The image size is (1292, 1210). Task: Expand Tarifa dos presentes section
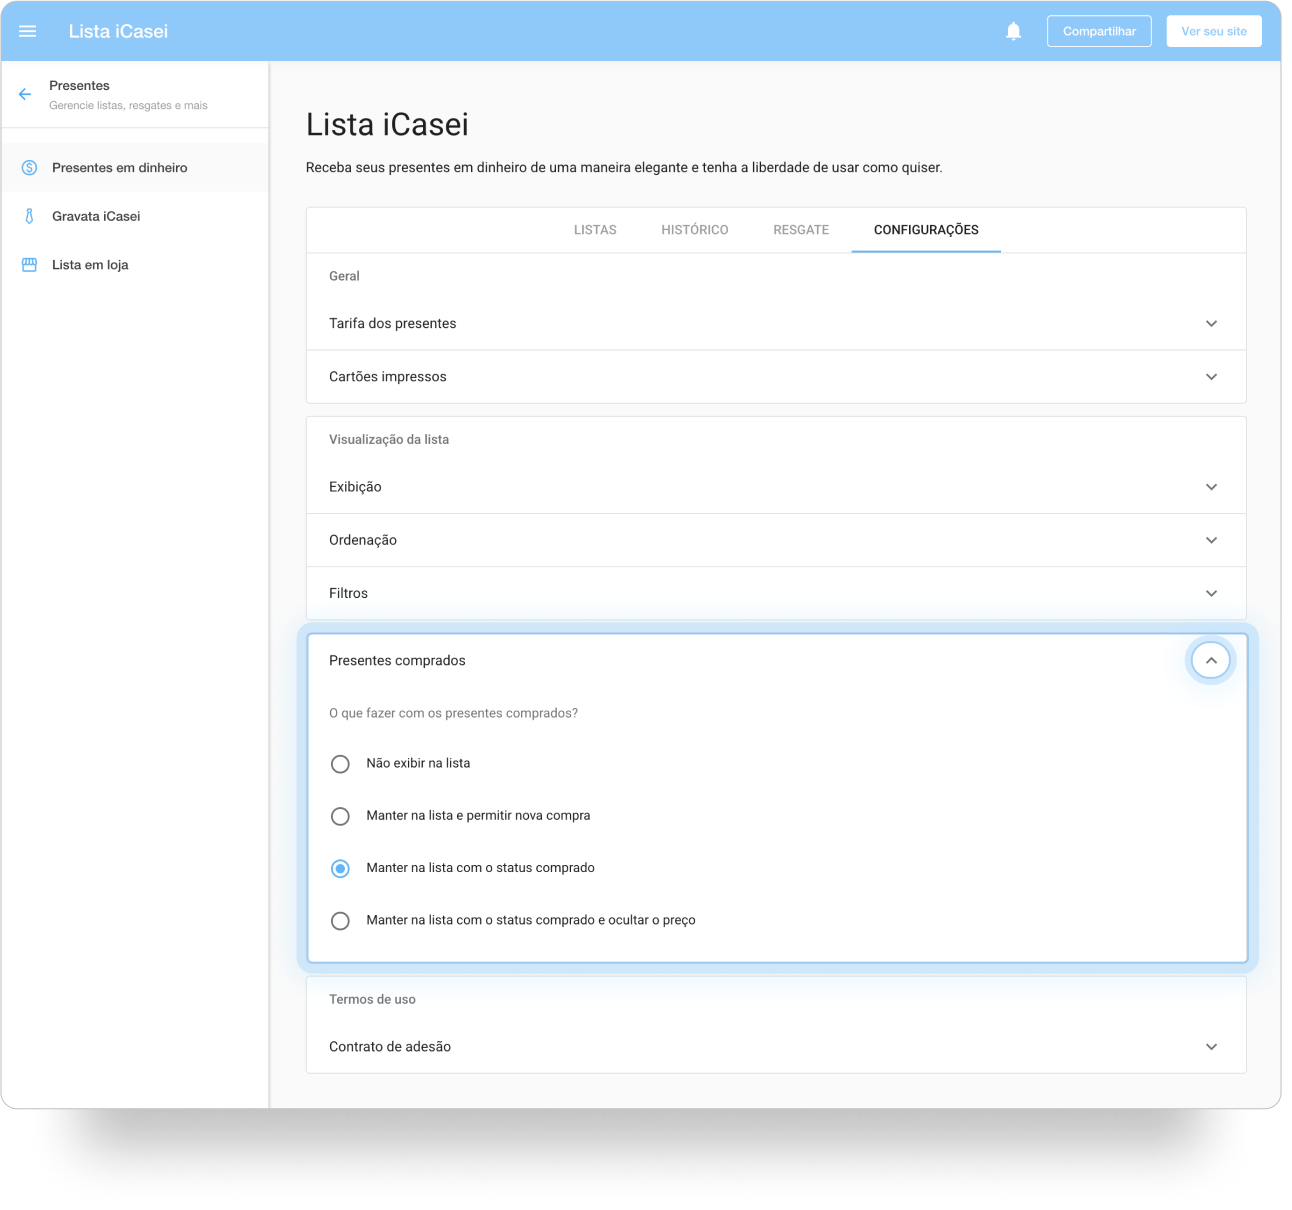[x=776, y=323]
